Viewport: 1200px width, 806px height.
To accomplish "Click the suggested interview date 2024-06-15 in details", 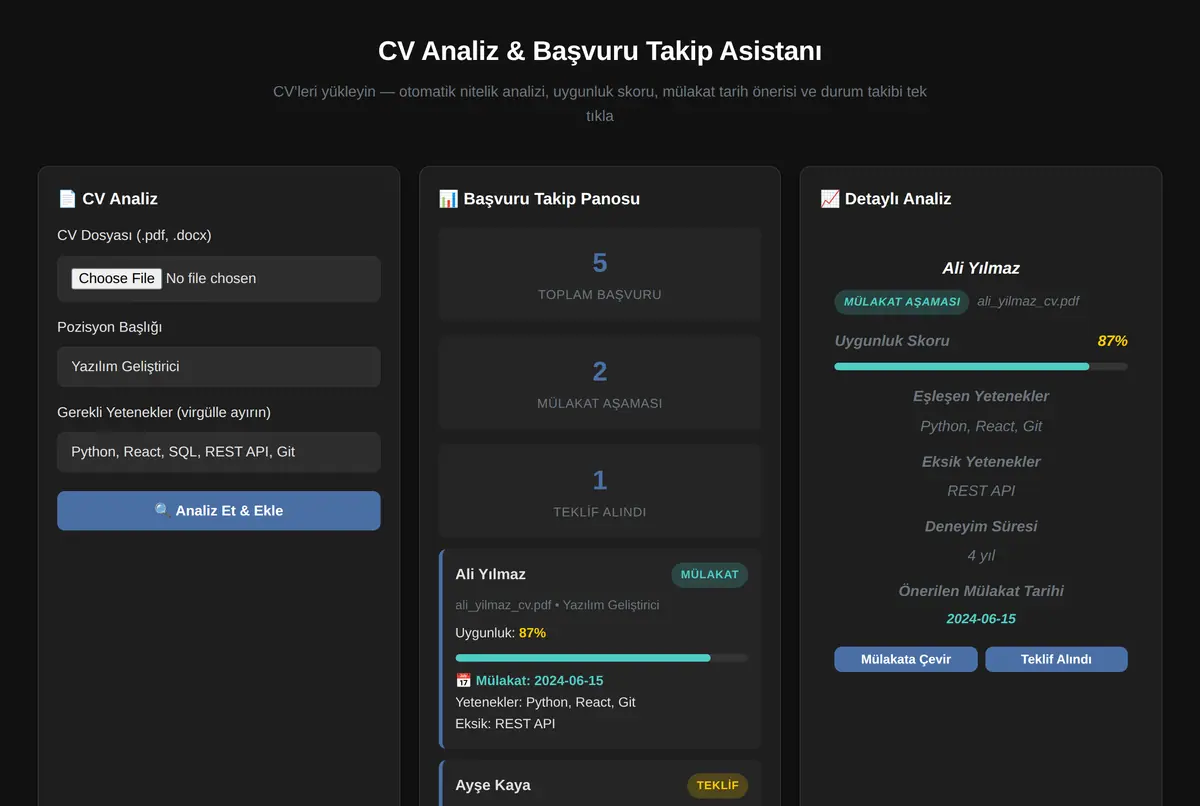I will pos(981,619).
